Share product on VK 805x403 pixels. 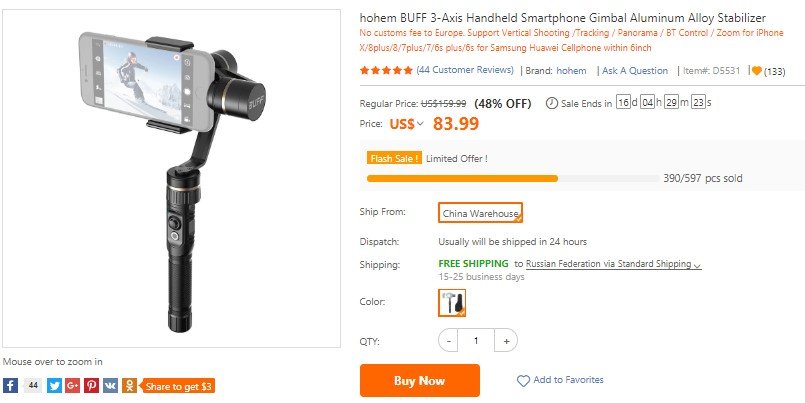[110, 385]
